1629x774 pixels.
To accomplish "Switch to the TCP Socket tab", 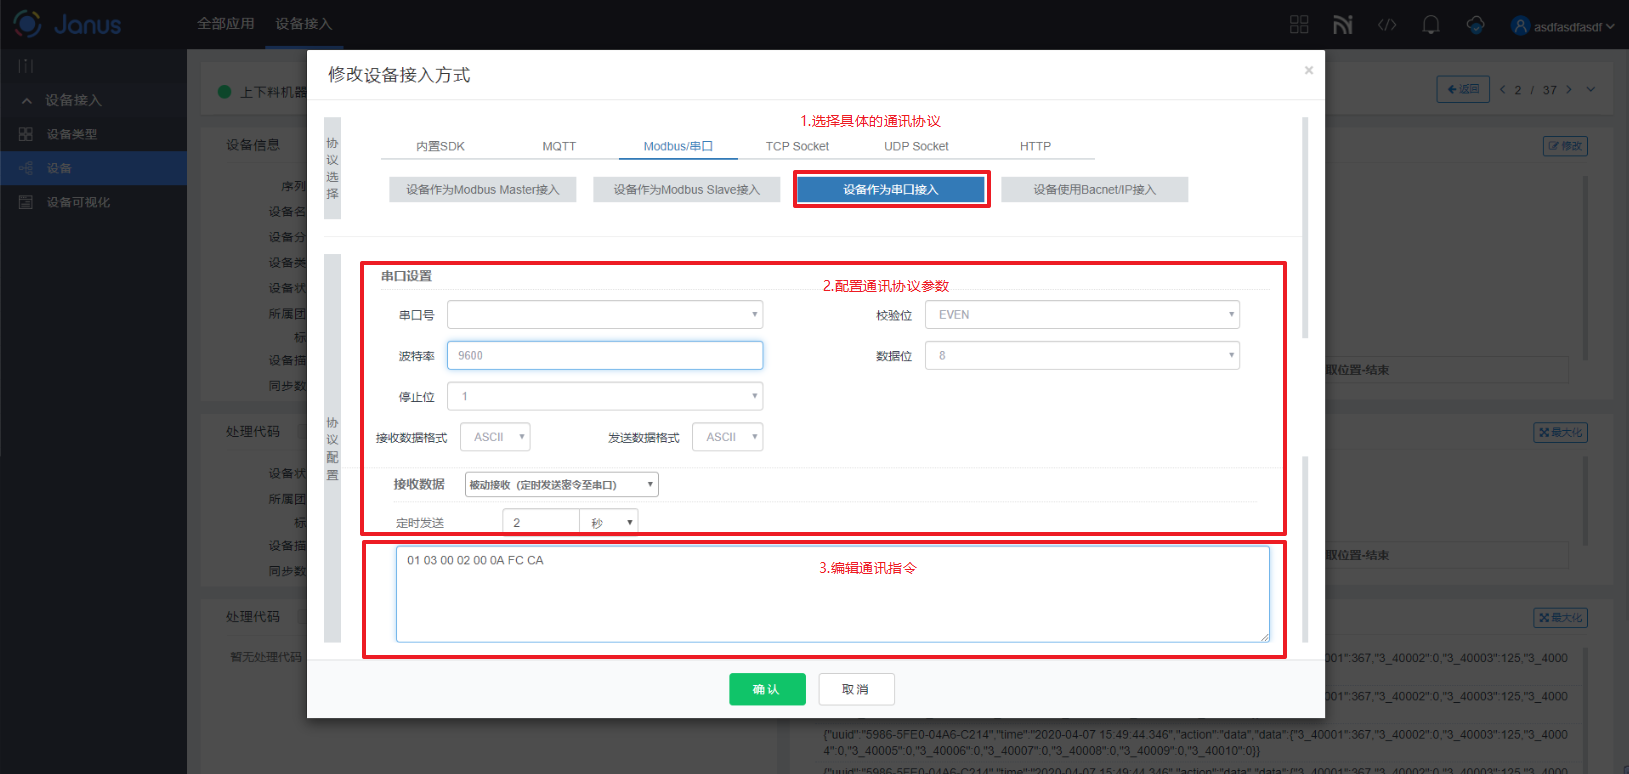I will click(797, 146).
